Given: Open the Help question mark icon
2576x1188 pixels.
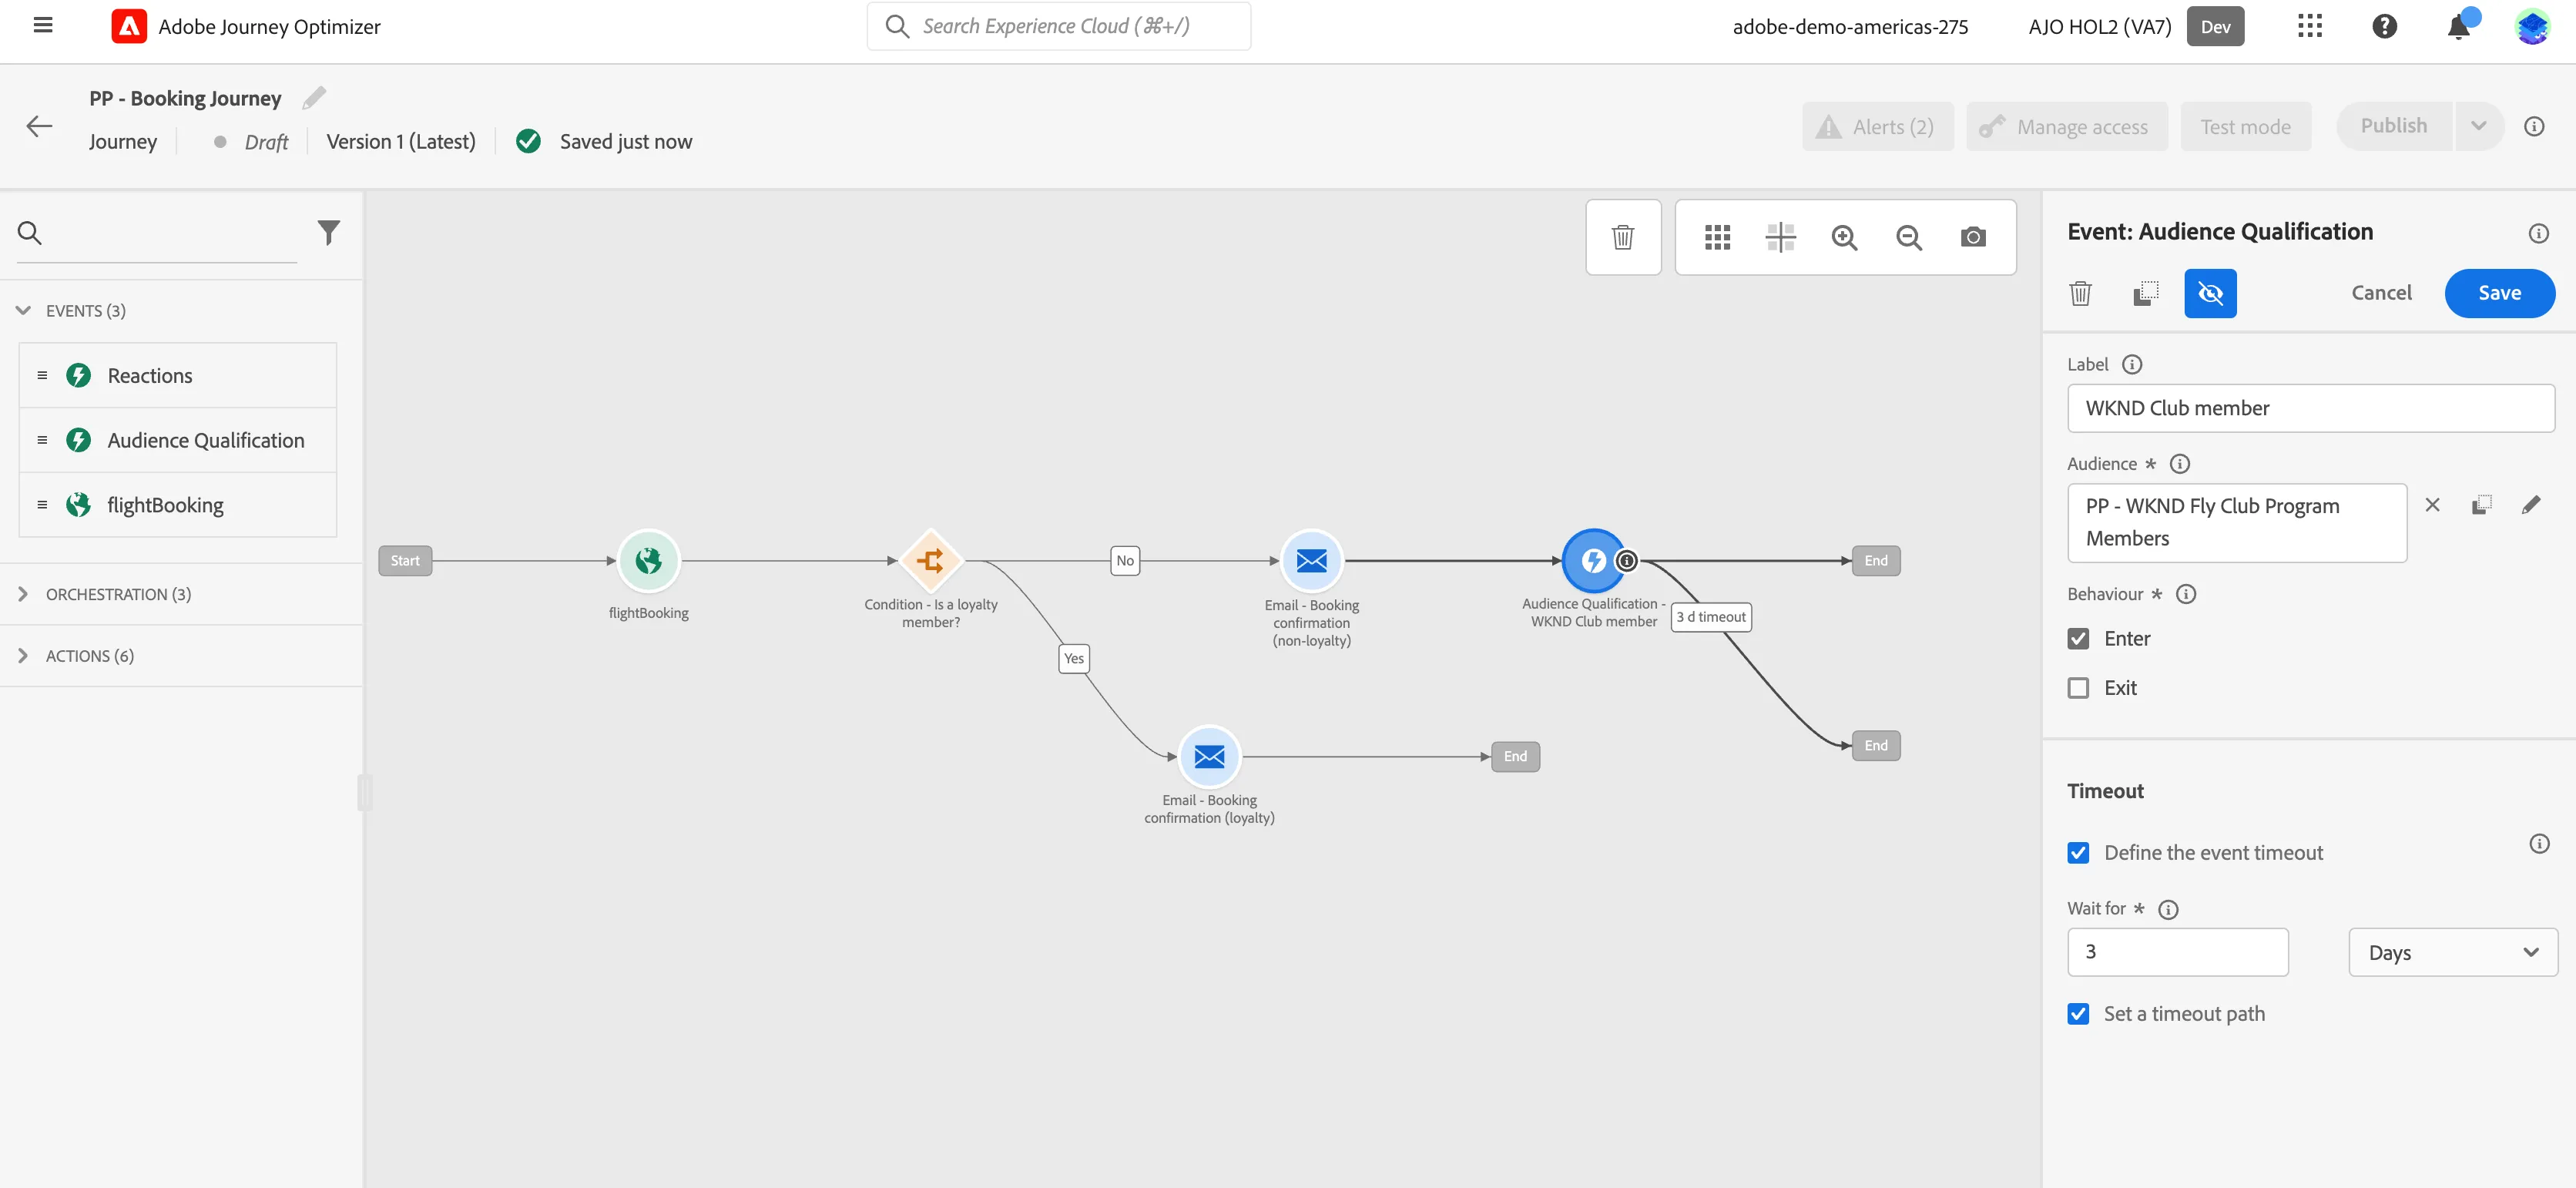Looking at the screenshot, I should coord(2384,26).
